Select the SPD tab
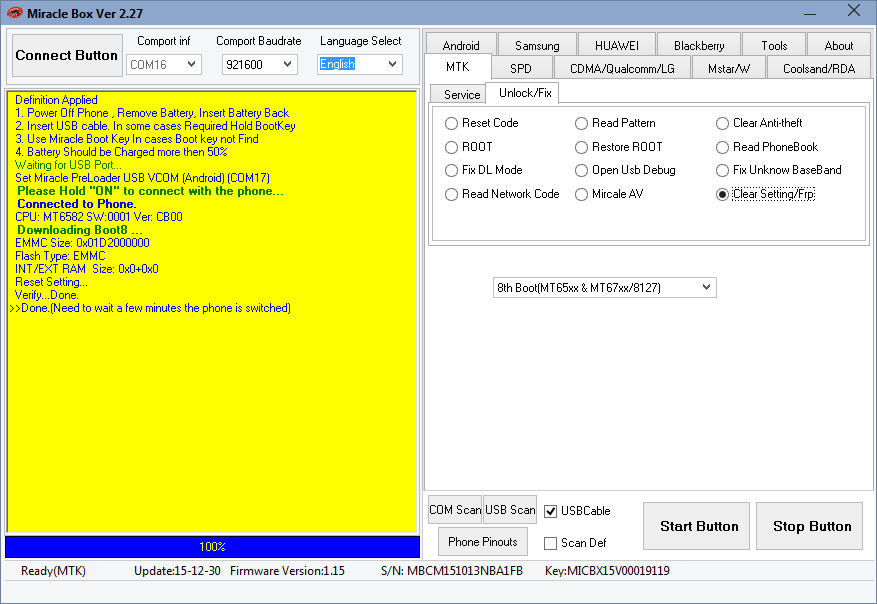Screen dimensions: 877x604 coord(521,68)
